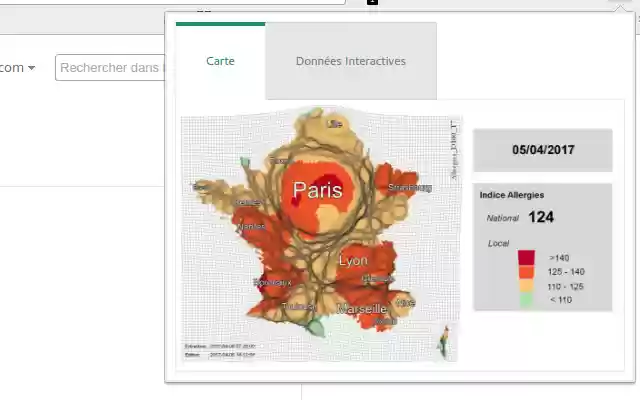This screenshot has width=640, height=400.
Task: Click the Bordeaux label on the map
Action: (x=272, y=282)
